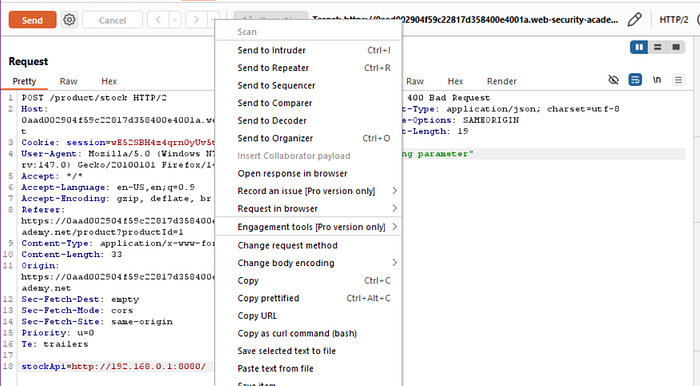Open history dropdown next to back arrow
This screenshot has height=386, width=700.
tap(175, 20)
